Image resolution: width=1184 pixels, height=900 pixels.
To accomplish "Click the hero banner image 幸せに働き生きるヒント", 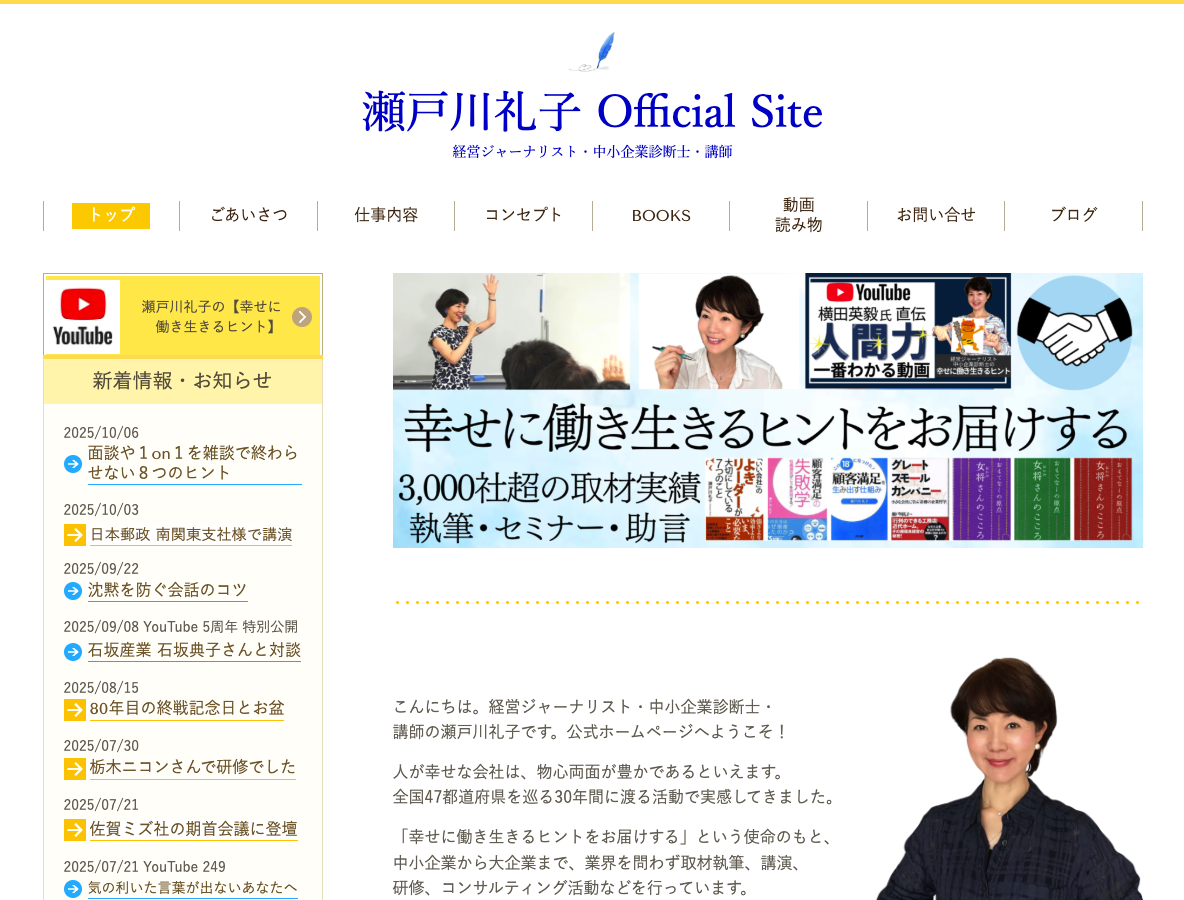I will (767, 410).
